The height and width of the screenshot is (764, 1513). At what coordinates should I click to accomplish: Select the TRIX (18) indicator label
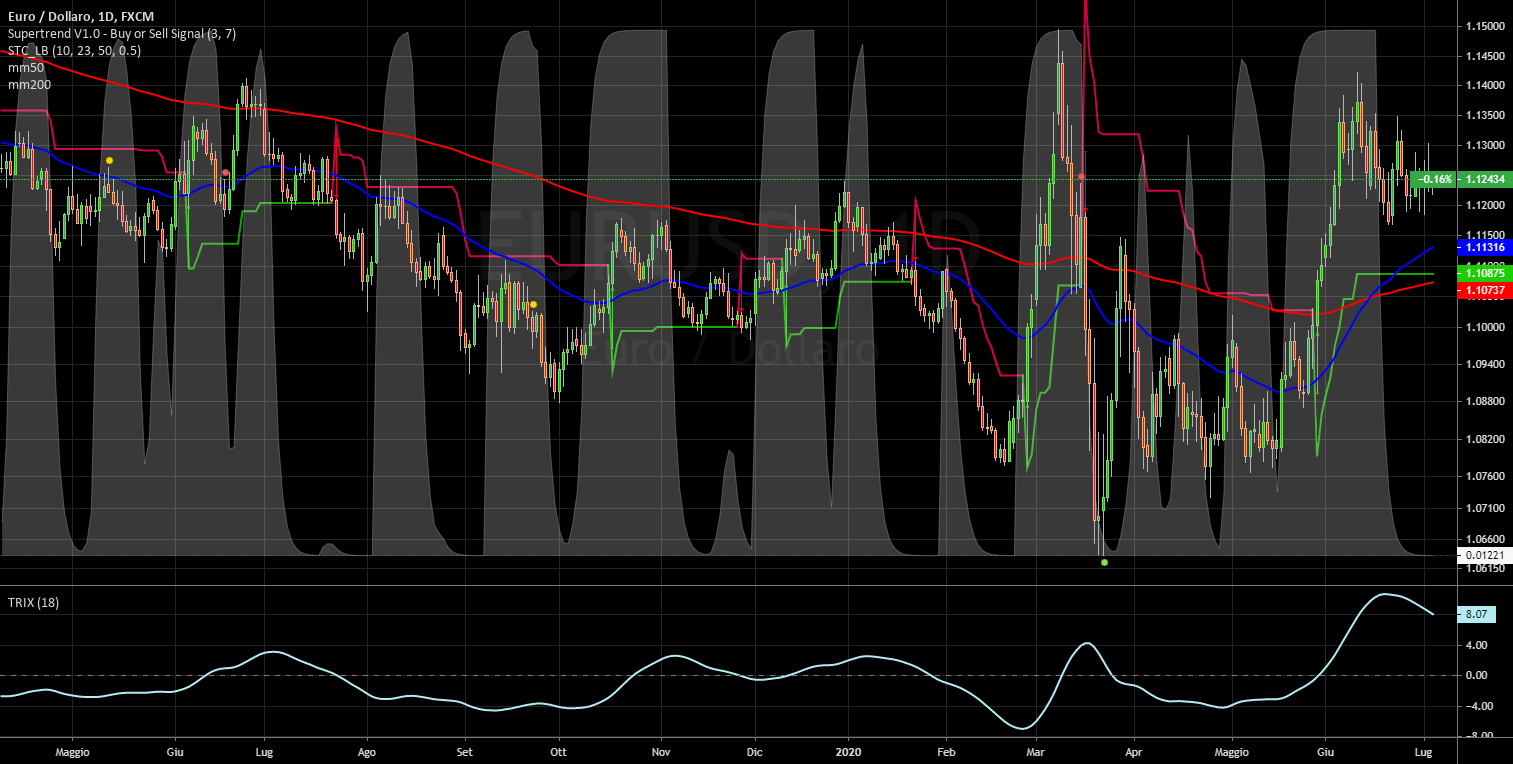[x=33, y=603]
